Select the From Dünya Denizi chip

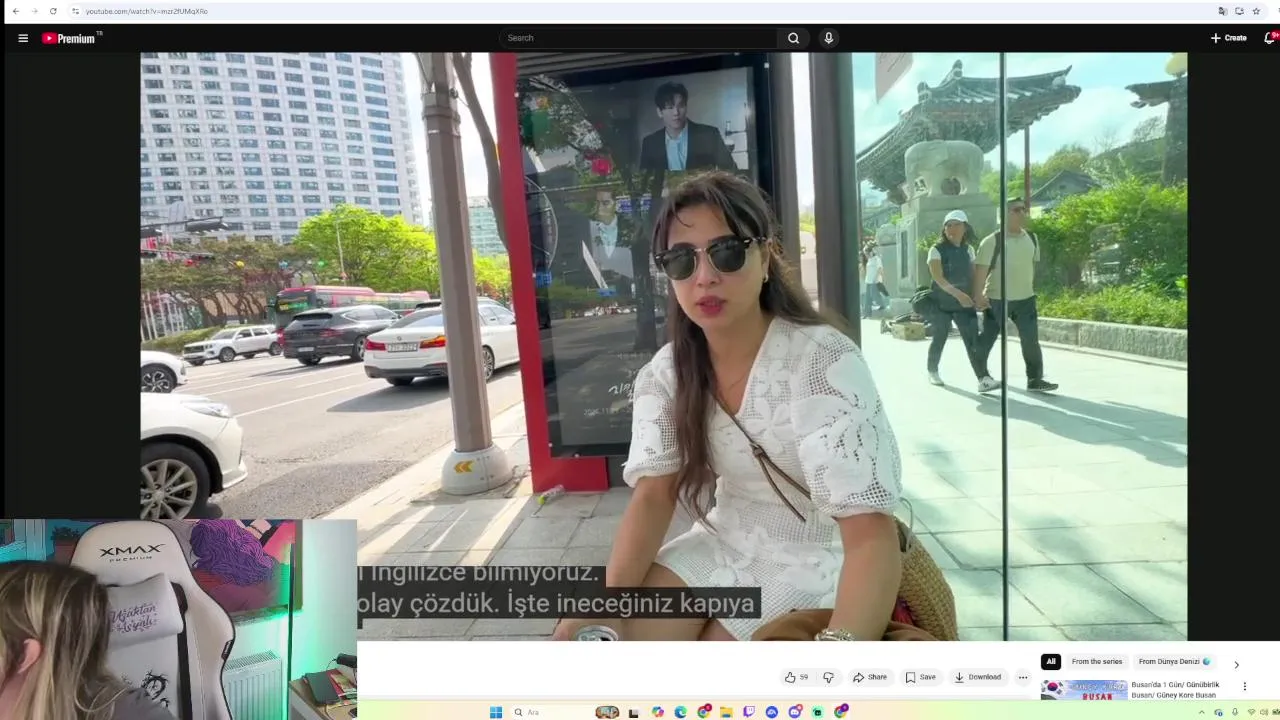click(x=1174, y=661)
